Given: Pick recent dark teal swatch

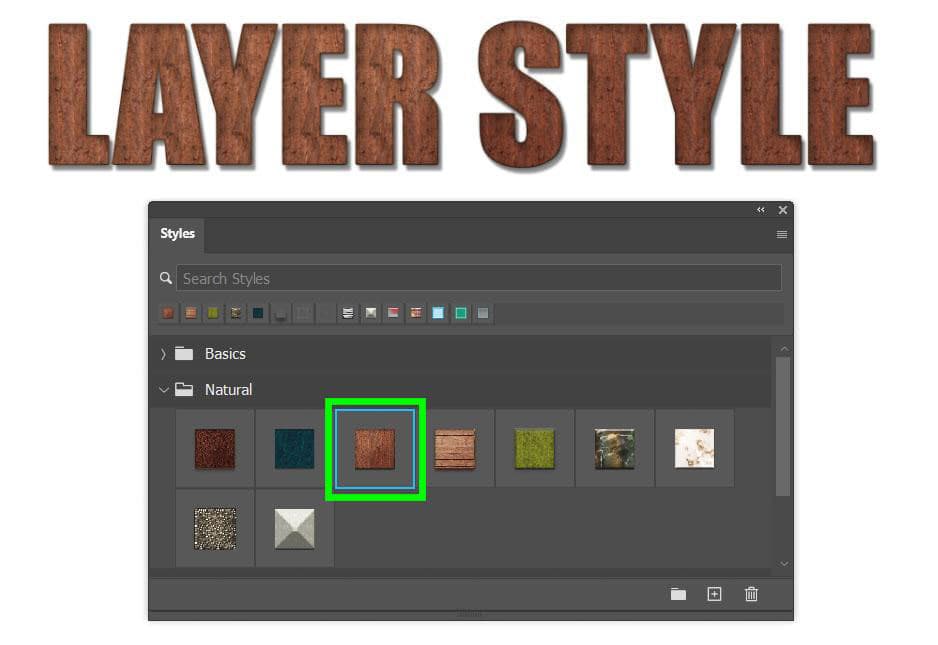Looking at the screenshot, I should 258,313.
